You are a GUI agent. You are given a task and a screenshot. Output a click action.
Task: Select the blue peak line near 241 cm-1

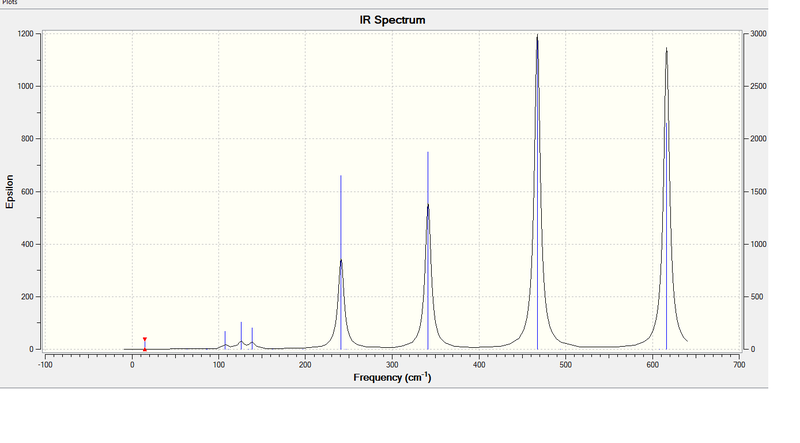[341, 262]
